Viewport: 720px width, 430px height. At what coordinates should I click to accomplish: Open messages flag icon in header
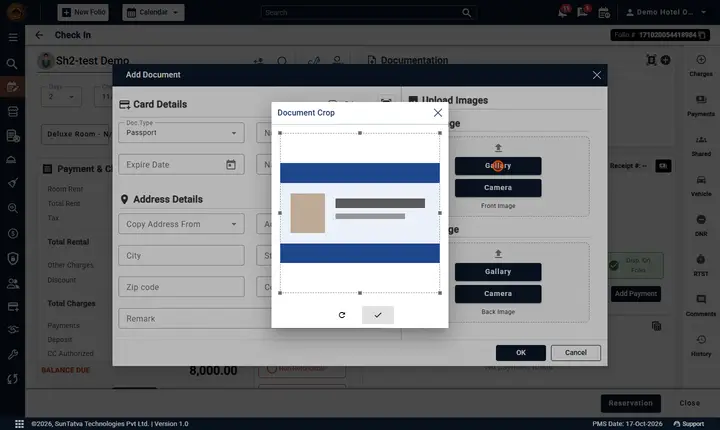(x=583, y=12)
